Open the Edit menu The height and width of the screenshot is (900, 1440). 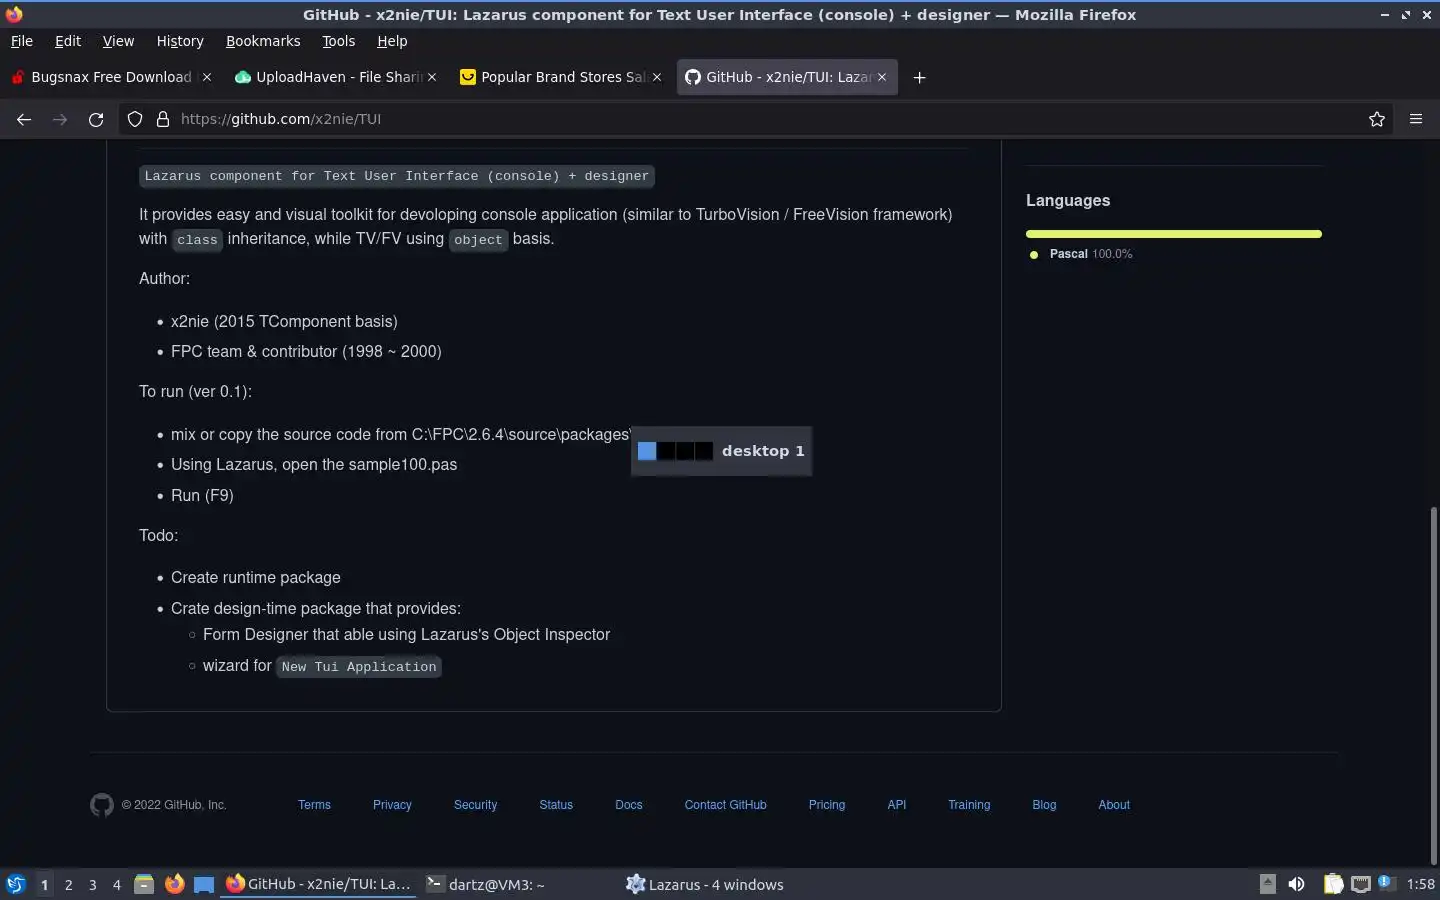pyautogui.click(x=68, y=41)
